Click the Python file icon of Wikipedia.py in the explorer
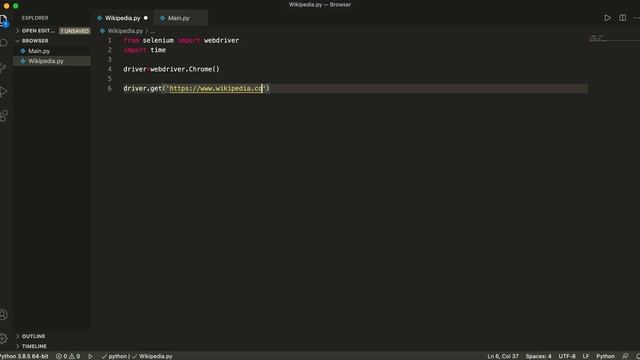Screen dimensions: 640x360 [23, 61]
